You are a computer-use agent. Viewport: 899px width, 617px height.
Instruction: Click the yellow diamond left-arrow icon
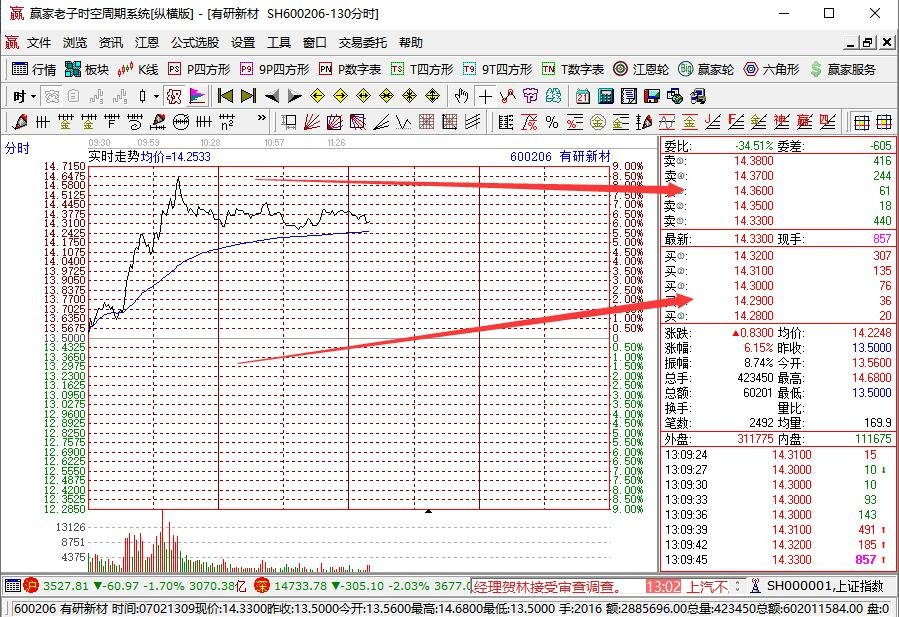[317, 96]
